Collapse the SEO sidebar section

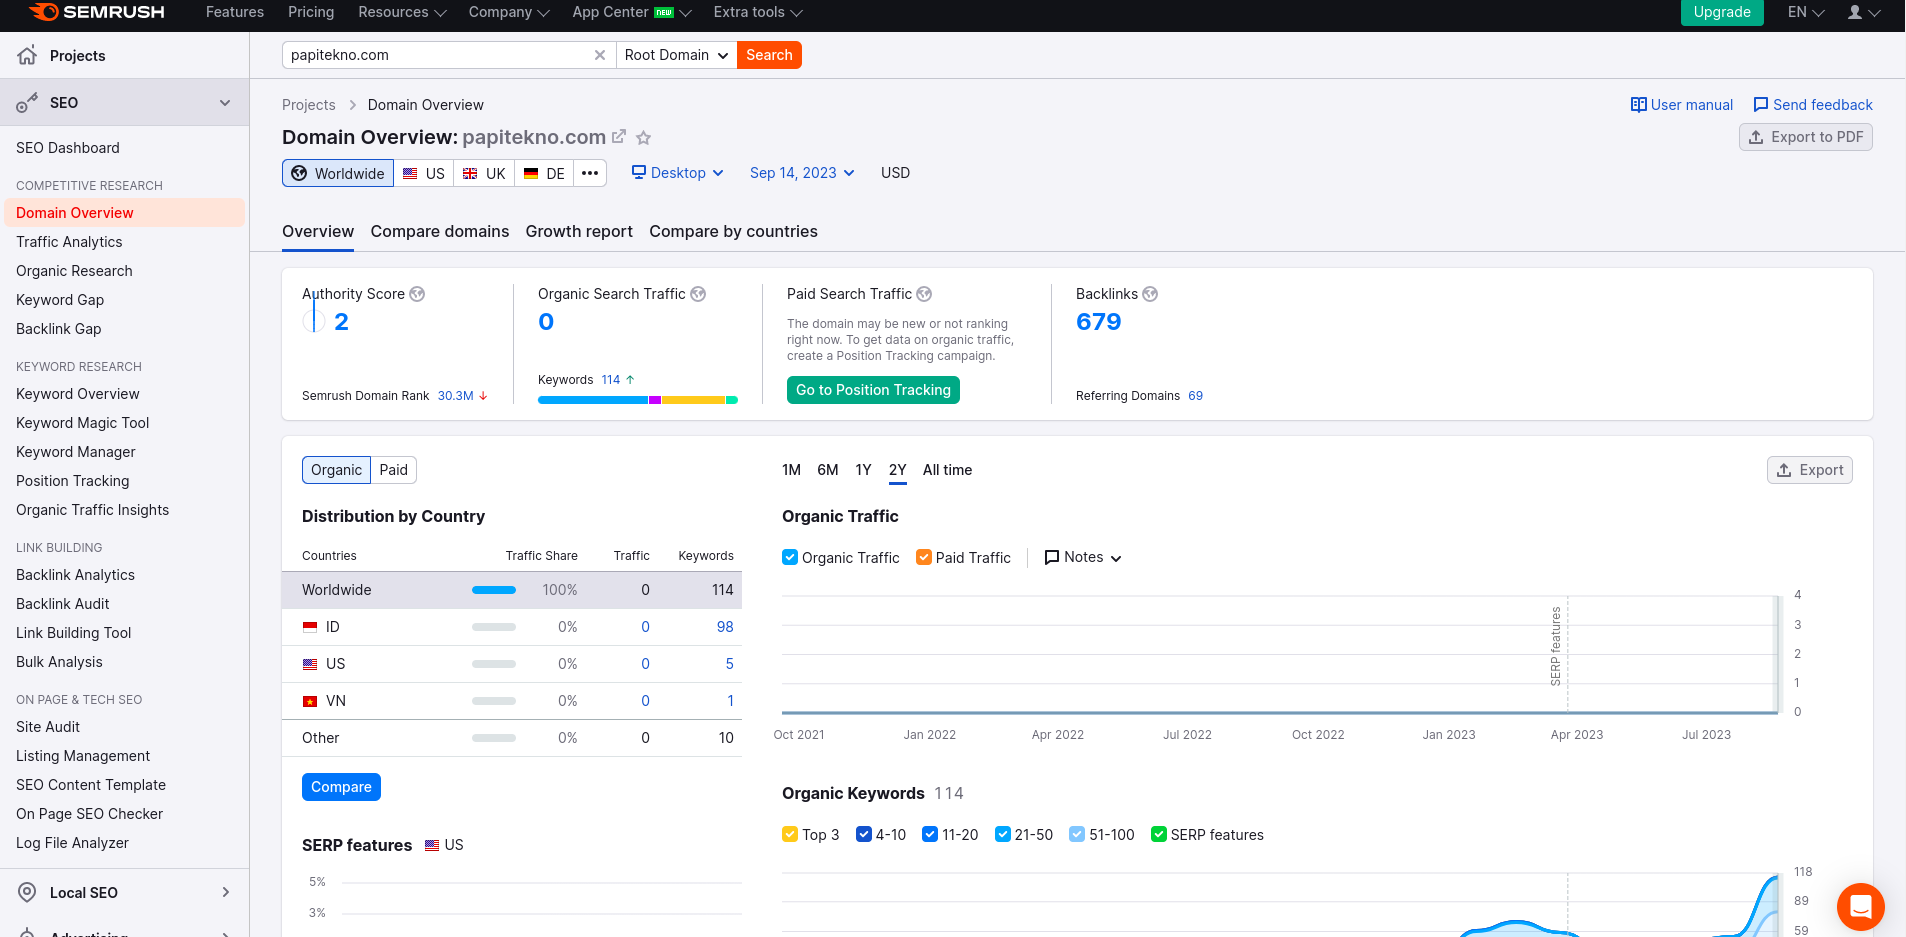pyautogui.click(x=225, y=102)
